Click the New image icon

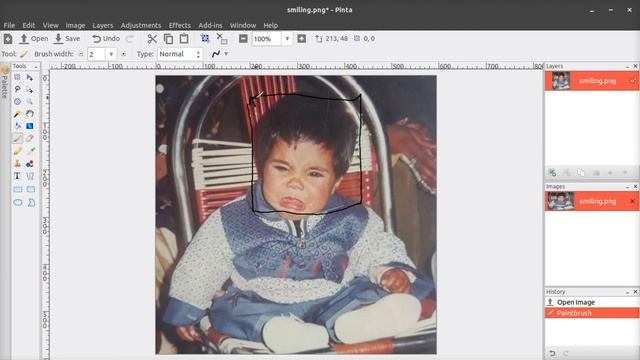8,39
